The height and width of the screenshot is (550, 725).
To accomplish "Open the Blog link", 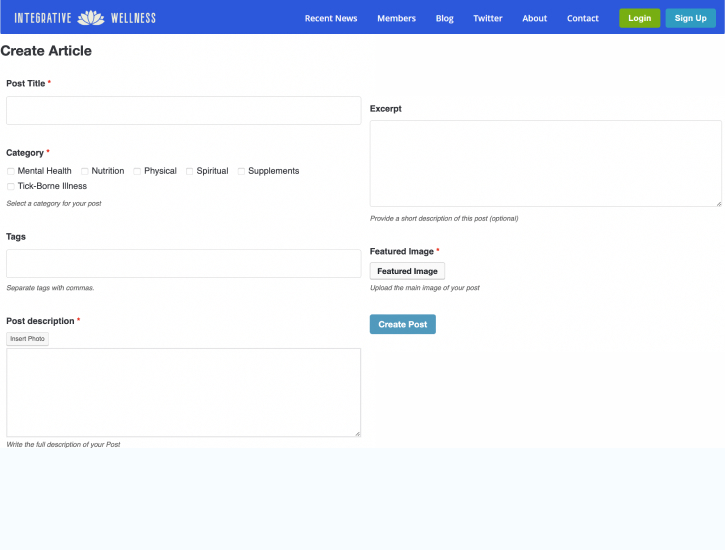I will (x=444, y=18).
